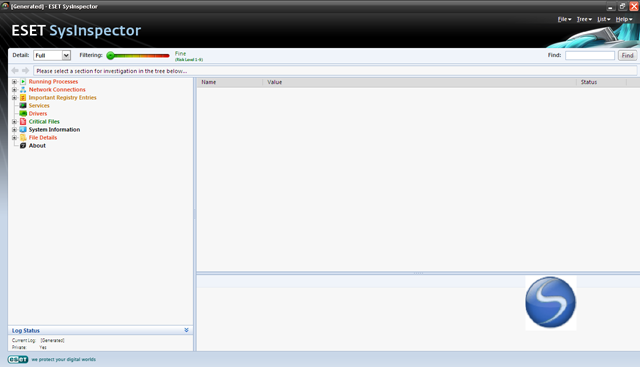Click the ESET logo in footer
640x367 pixels.
point(18,359)
